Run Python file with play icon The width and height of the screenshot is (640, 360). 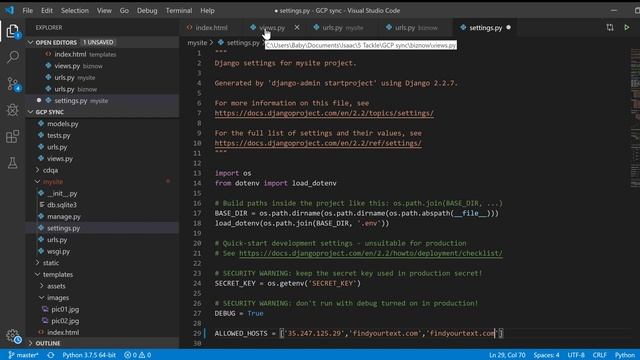pos(627,27)
